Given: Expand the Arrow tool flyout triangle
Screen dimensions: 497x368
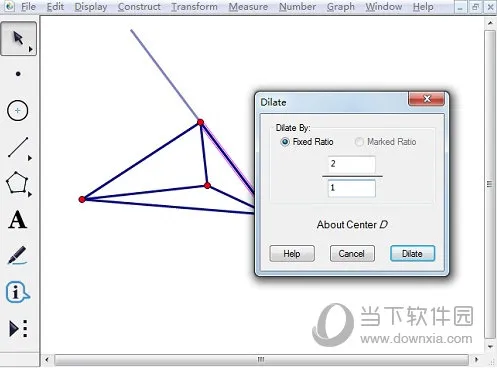Looking at the screenshot, I should (x=31, y=49).
